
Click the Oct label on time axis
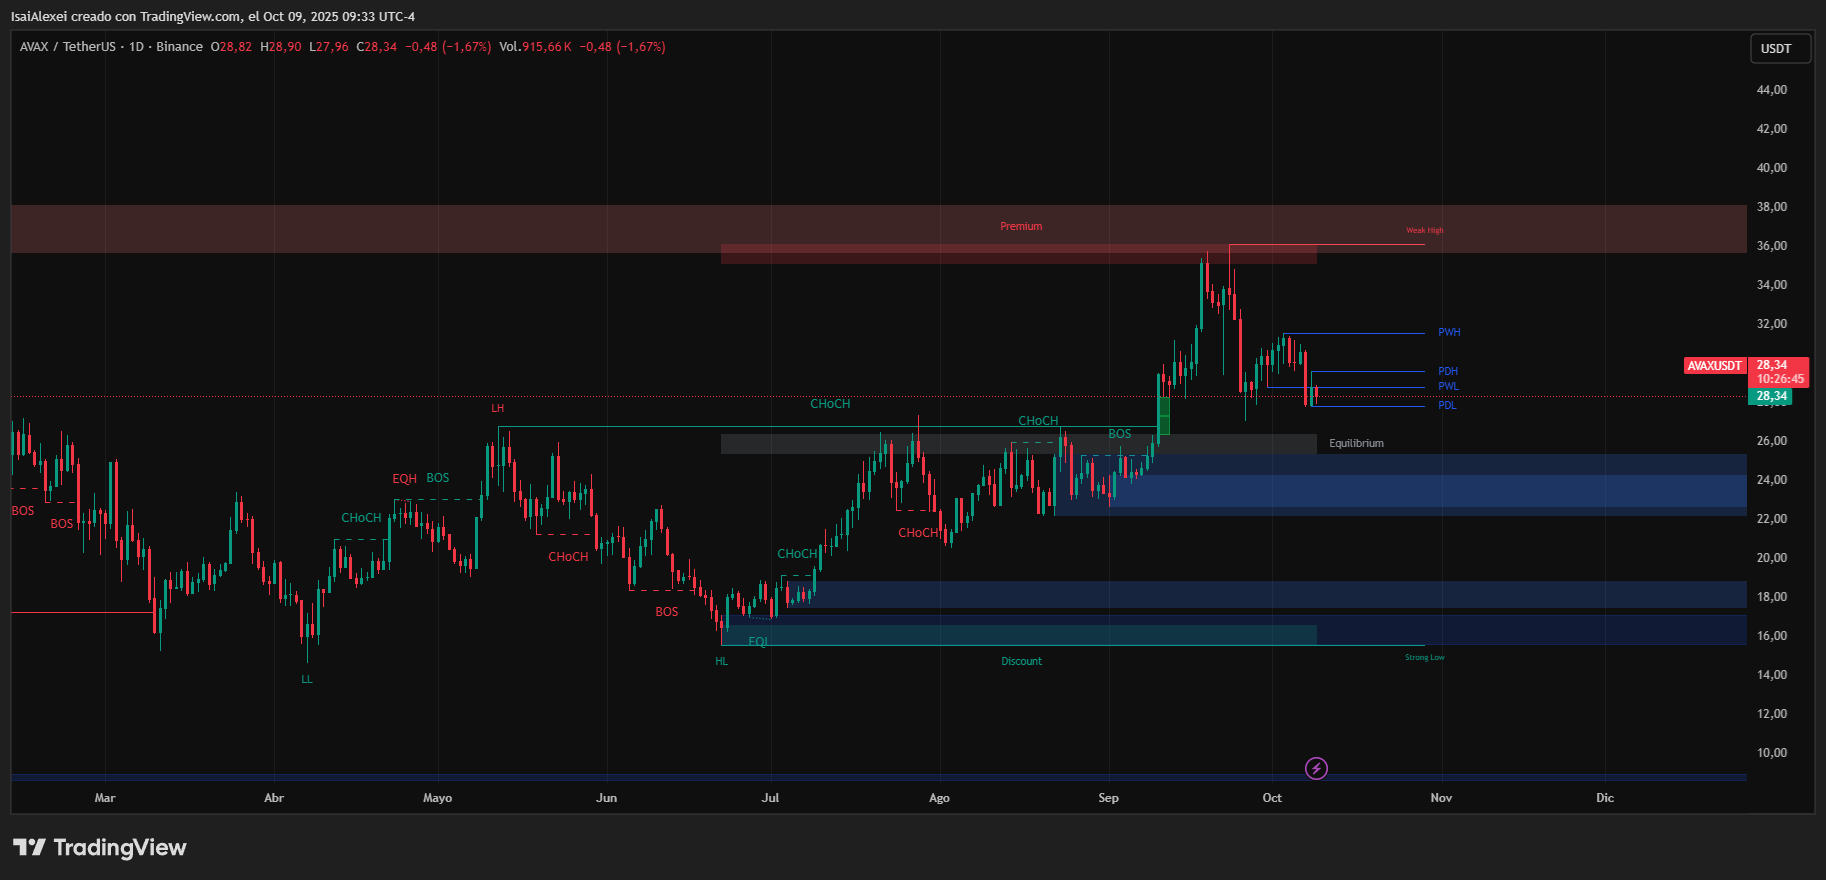tap(1272, 798)
